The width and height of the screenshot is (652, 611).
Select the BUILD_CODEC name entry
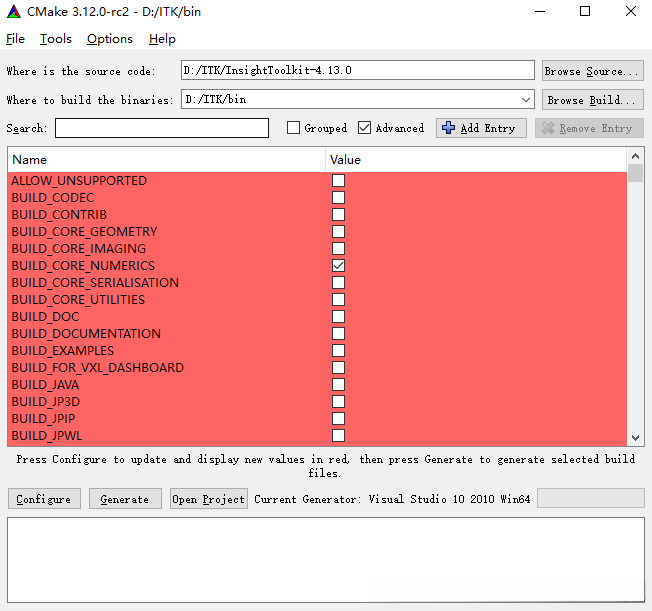tap(53, 198)
